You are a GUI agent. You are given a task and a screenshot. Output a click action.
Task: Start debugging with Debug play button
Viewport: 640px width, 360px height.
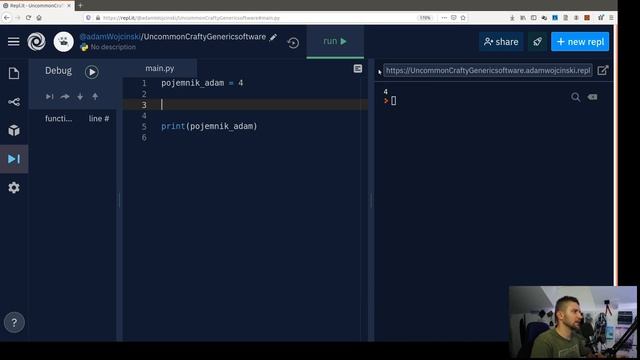coord(91,72)
